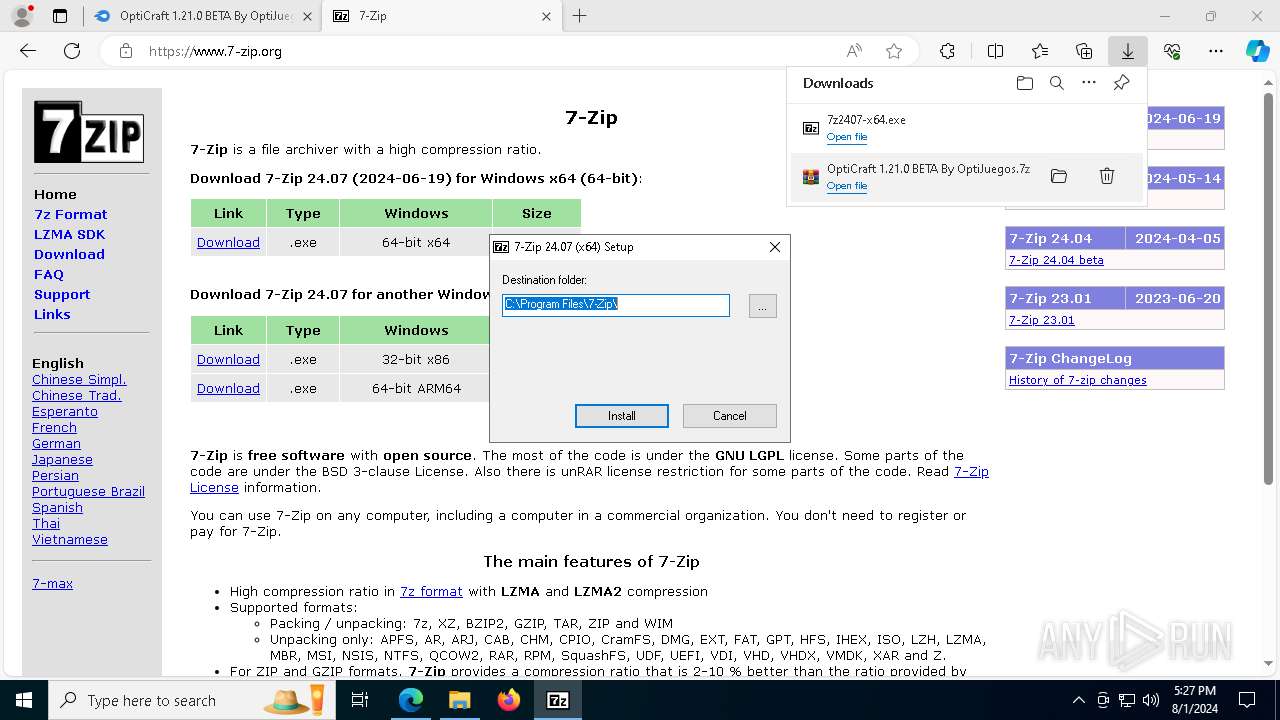Open Edge Extensions icon

coord(947,51)
